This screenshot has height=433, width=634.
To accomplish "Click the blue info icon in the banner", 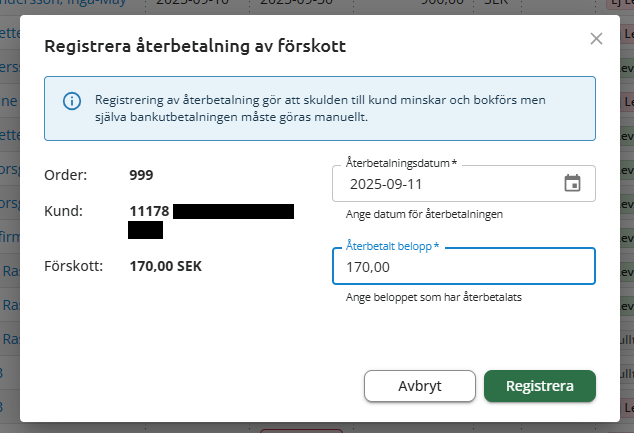I will pyautogui.click(x=71, y=101).
